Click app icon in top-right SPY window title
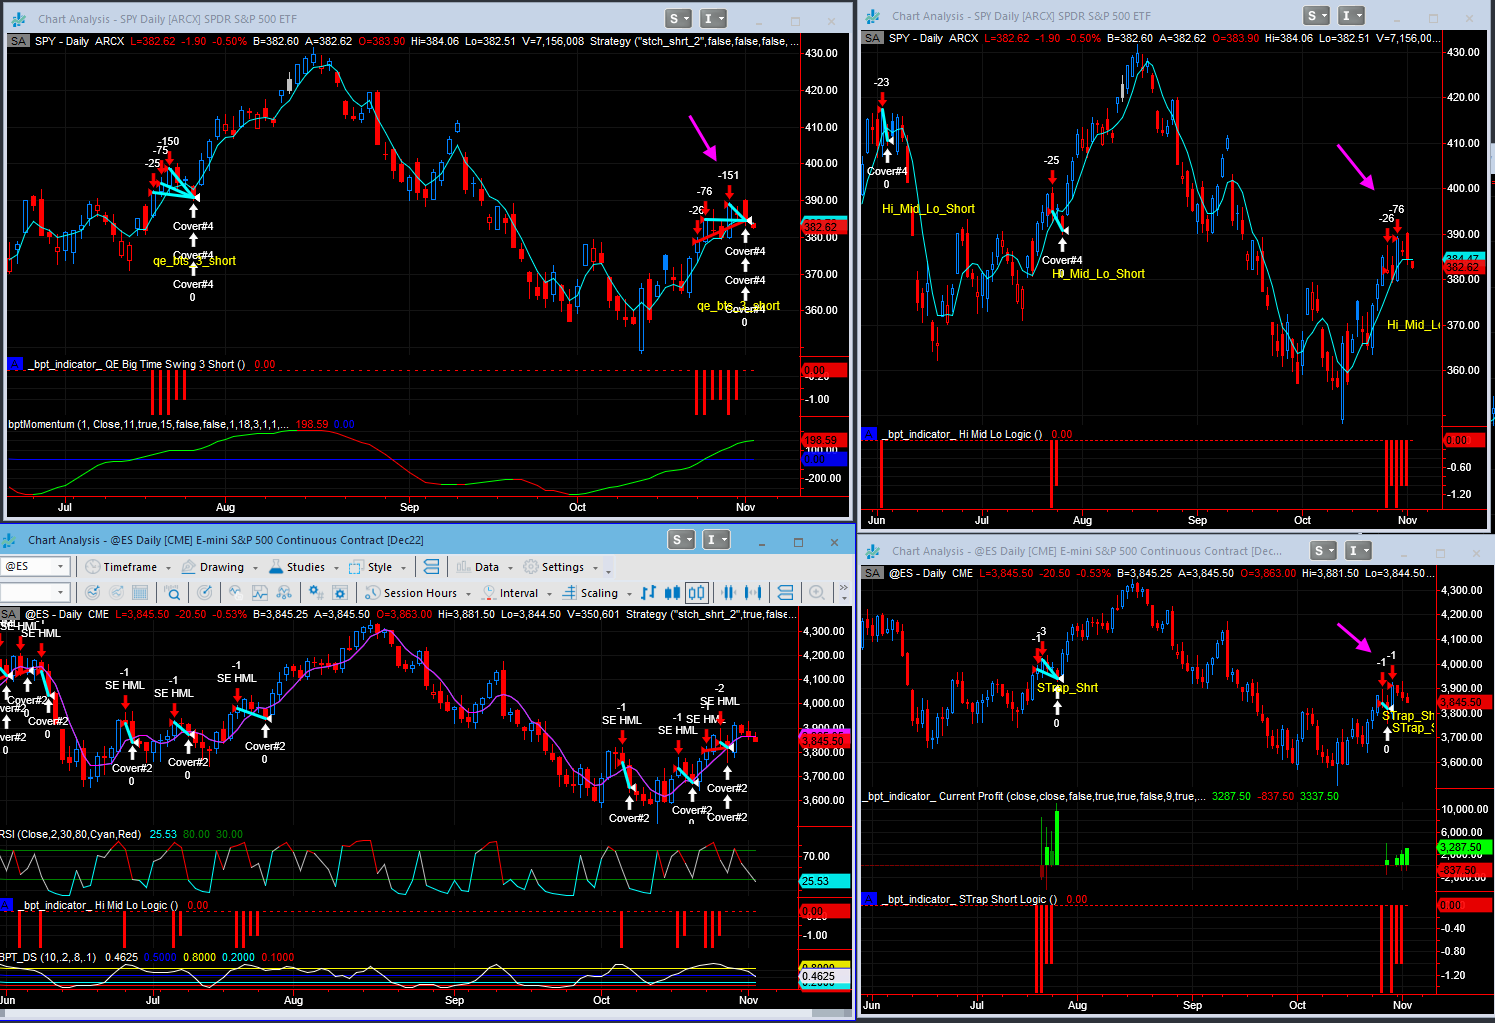The height and width of the screenshot is (1023, 1495). [873, 16]
